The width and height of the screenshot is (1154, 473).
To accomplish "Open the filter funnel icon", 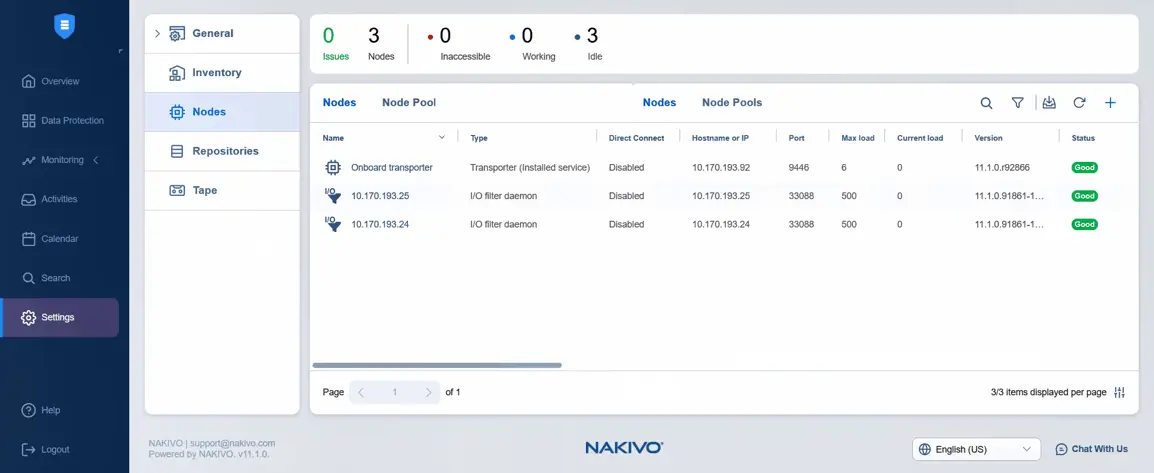I will point(1018,103).
